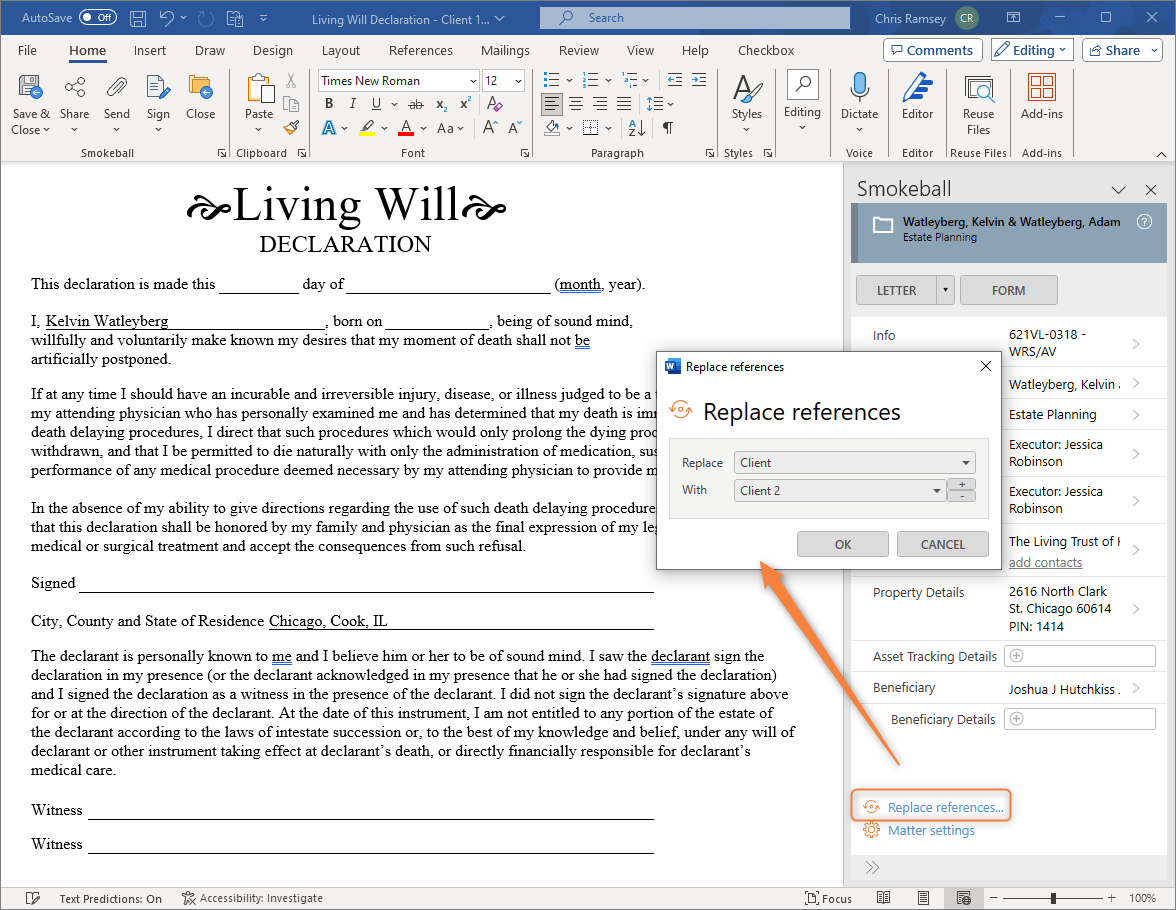Open the font size dropdown
1176x910 pixels.
coord(518,81)
